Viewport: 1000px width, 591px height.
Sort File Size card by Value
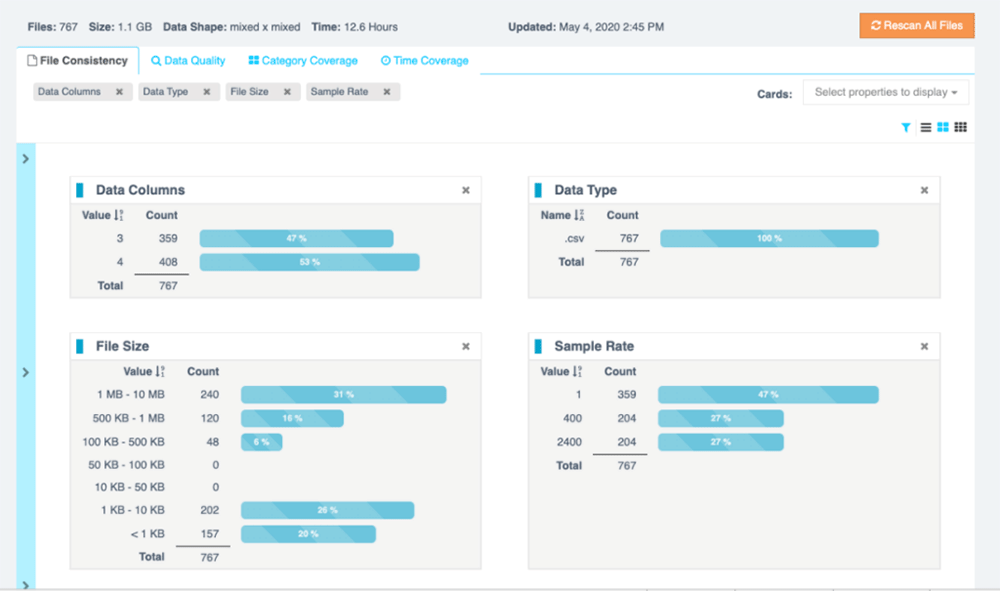[160, 371]
